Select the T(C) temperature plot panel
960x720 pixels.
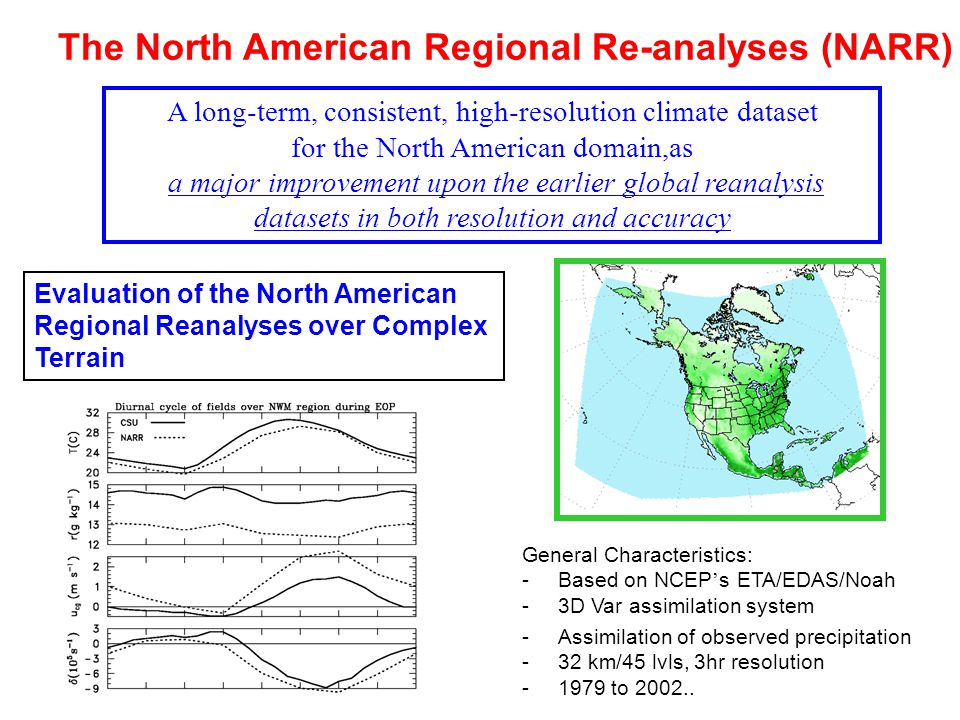pyautogui.click(x=262, y=443)
